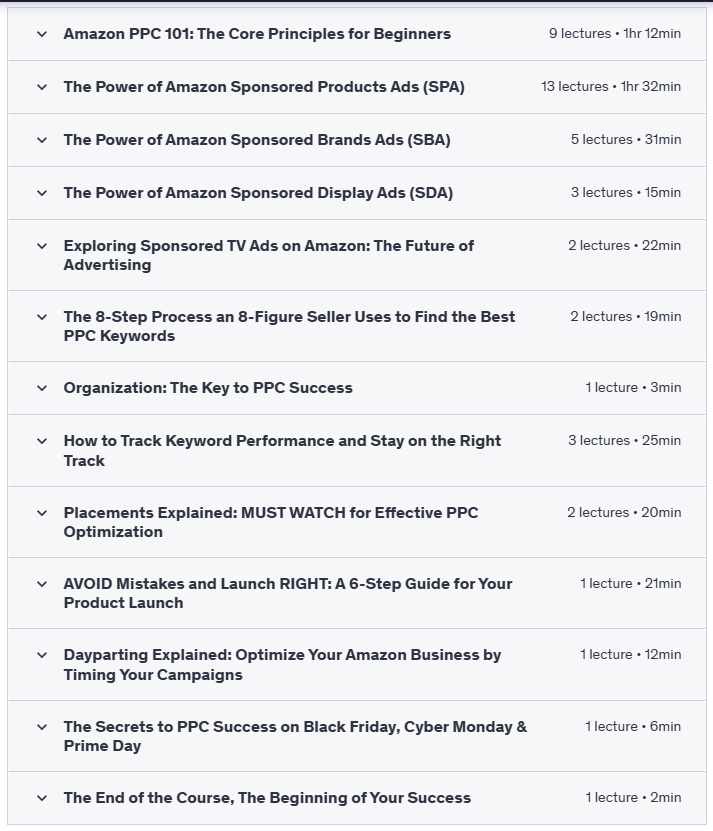The width and height of the screenshot is (713, 831).
Task: Expand "The End of the Course" chevron
Action: tap(41, 797)
